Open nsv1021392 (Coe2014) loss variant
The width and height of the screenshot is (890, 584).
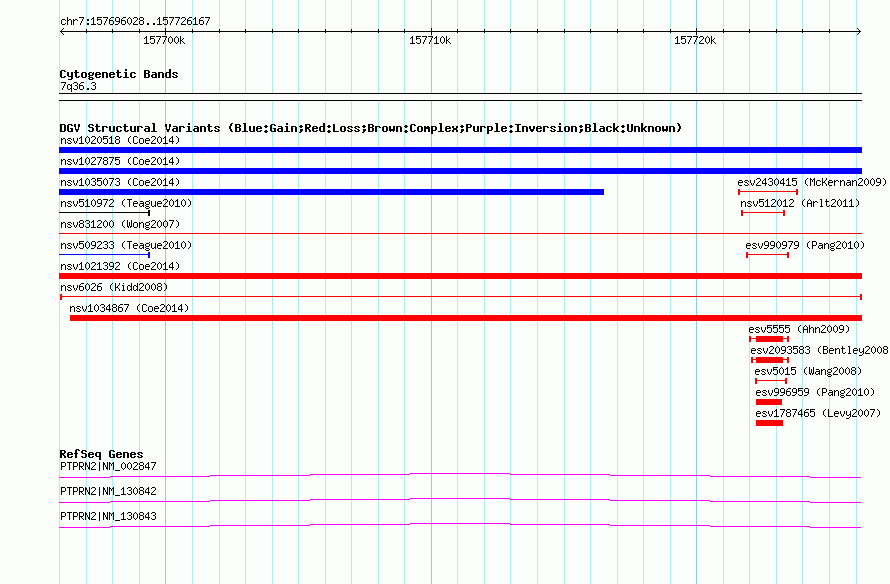[x=120, y=266]
